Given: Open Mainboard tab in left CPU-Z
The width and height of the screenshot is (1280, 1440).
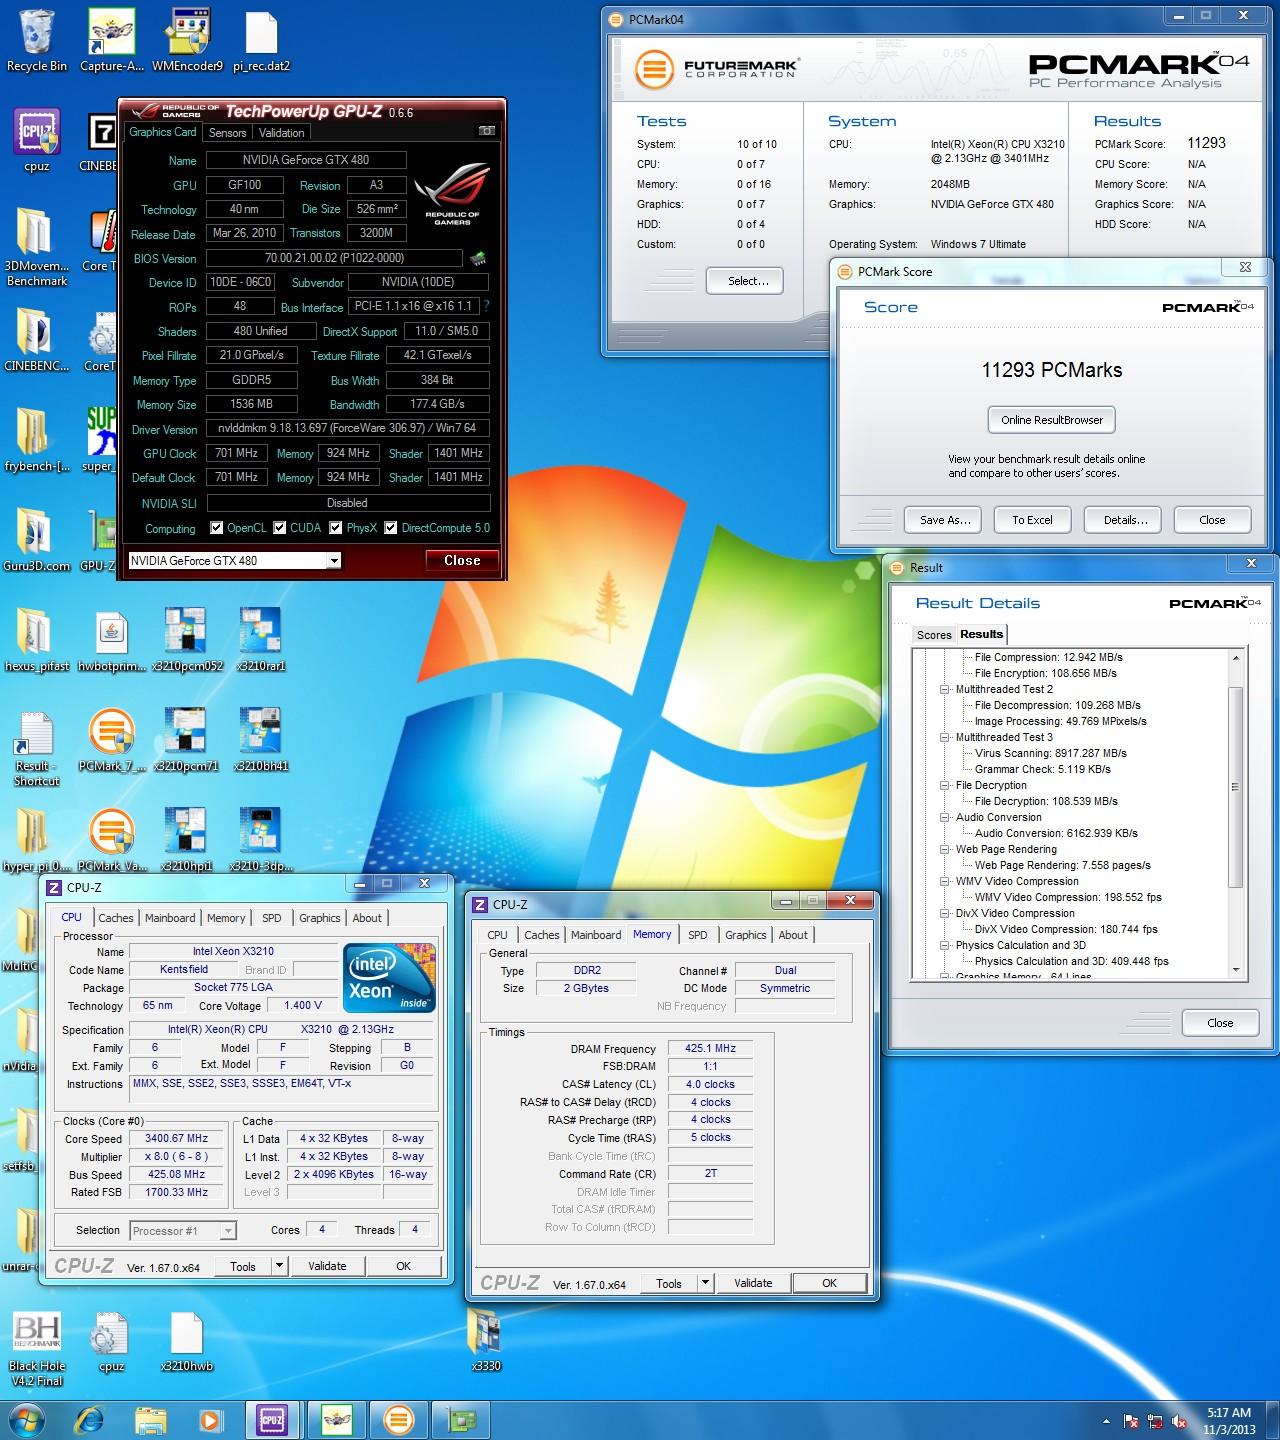Looking at the screenshot, I should coord(170,918).
